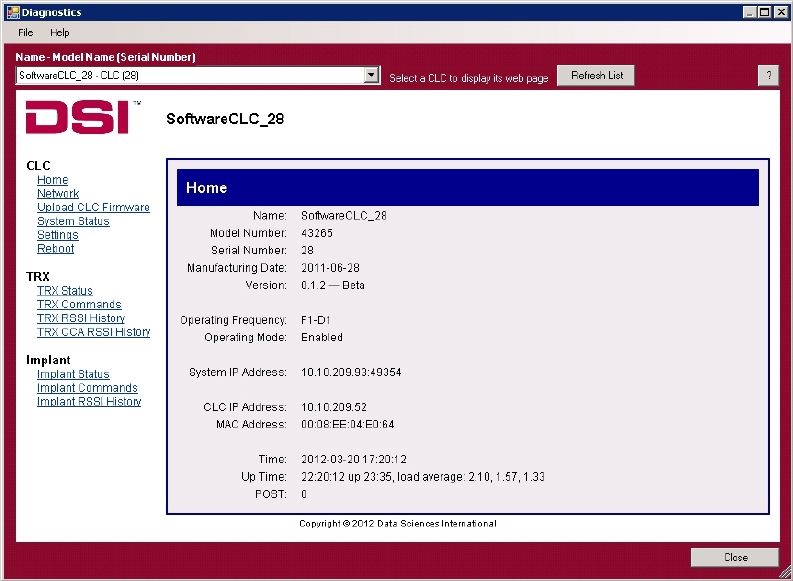The height and width of the screenshot is (581, 793).
Task: Click the Implant section heading in sidebar
Action: coord(48,360)
